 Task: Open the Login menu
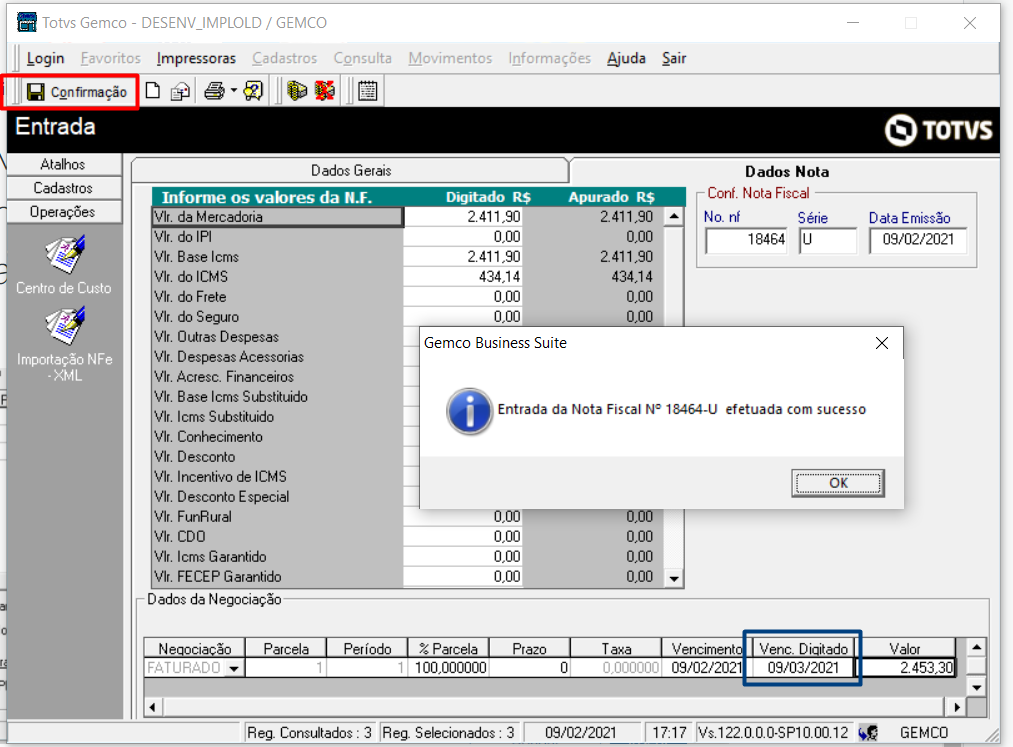(45, 58)
